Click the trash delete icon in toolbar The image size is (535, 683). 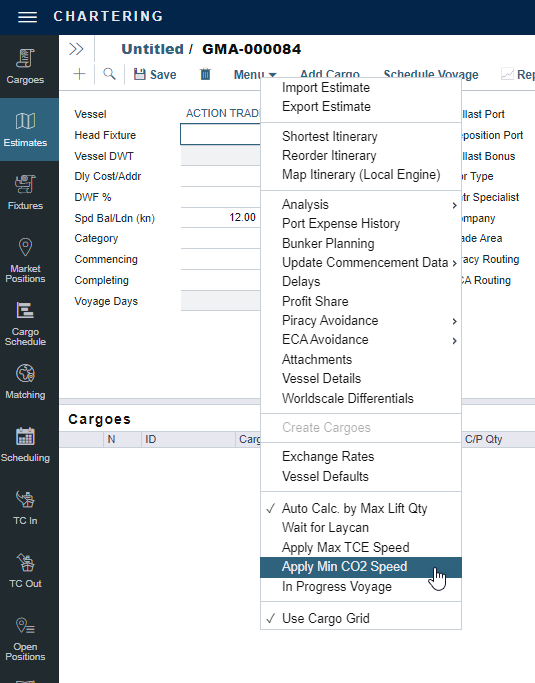[x=205, y=74]
